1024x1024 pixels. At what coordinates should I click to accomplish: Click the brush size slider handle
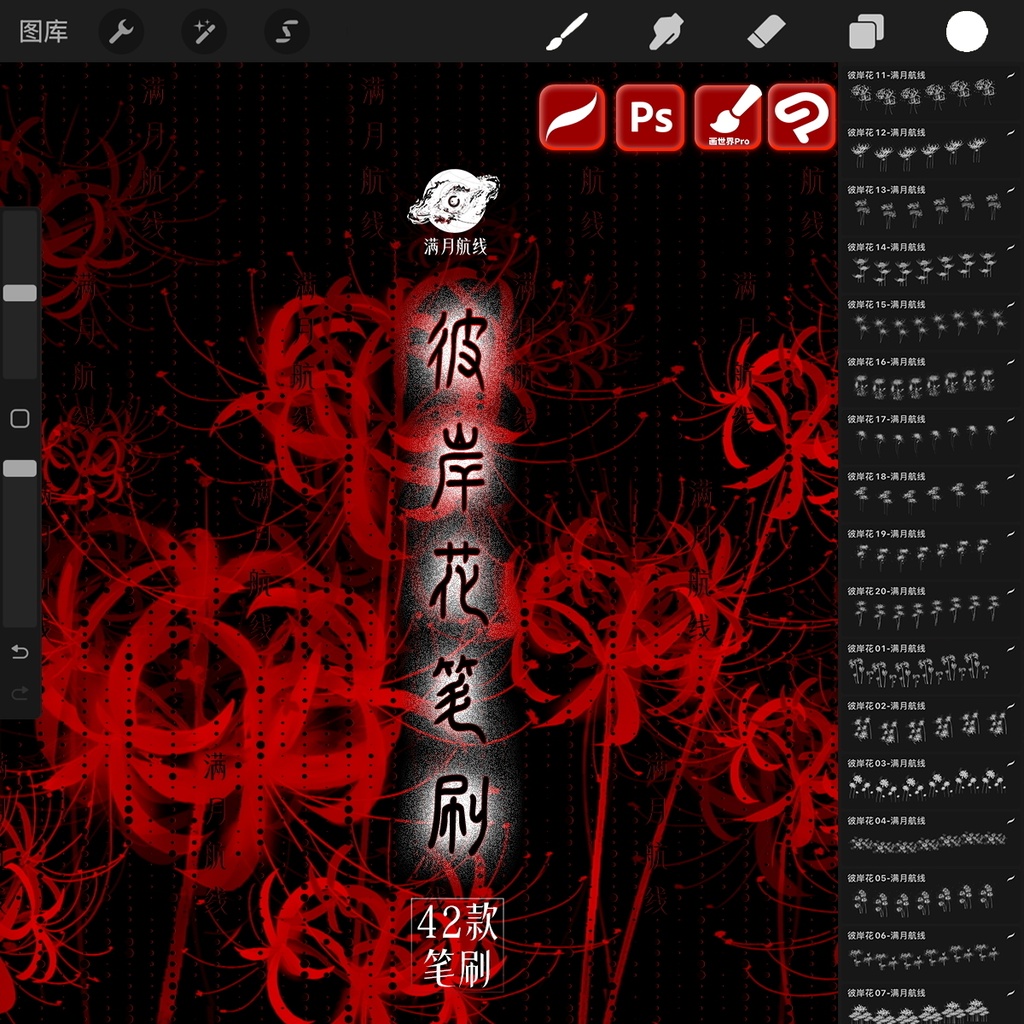20,293
